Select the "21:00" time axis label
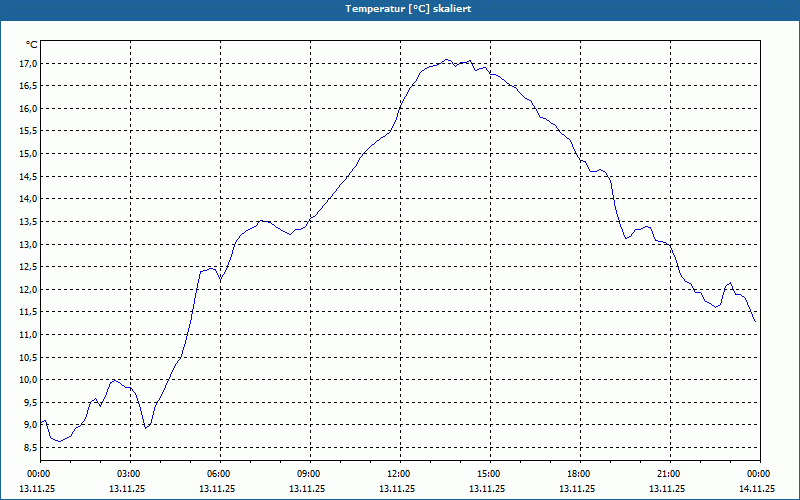 667,474
